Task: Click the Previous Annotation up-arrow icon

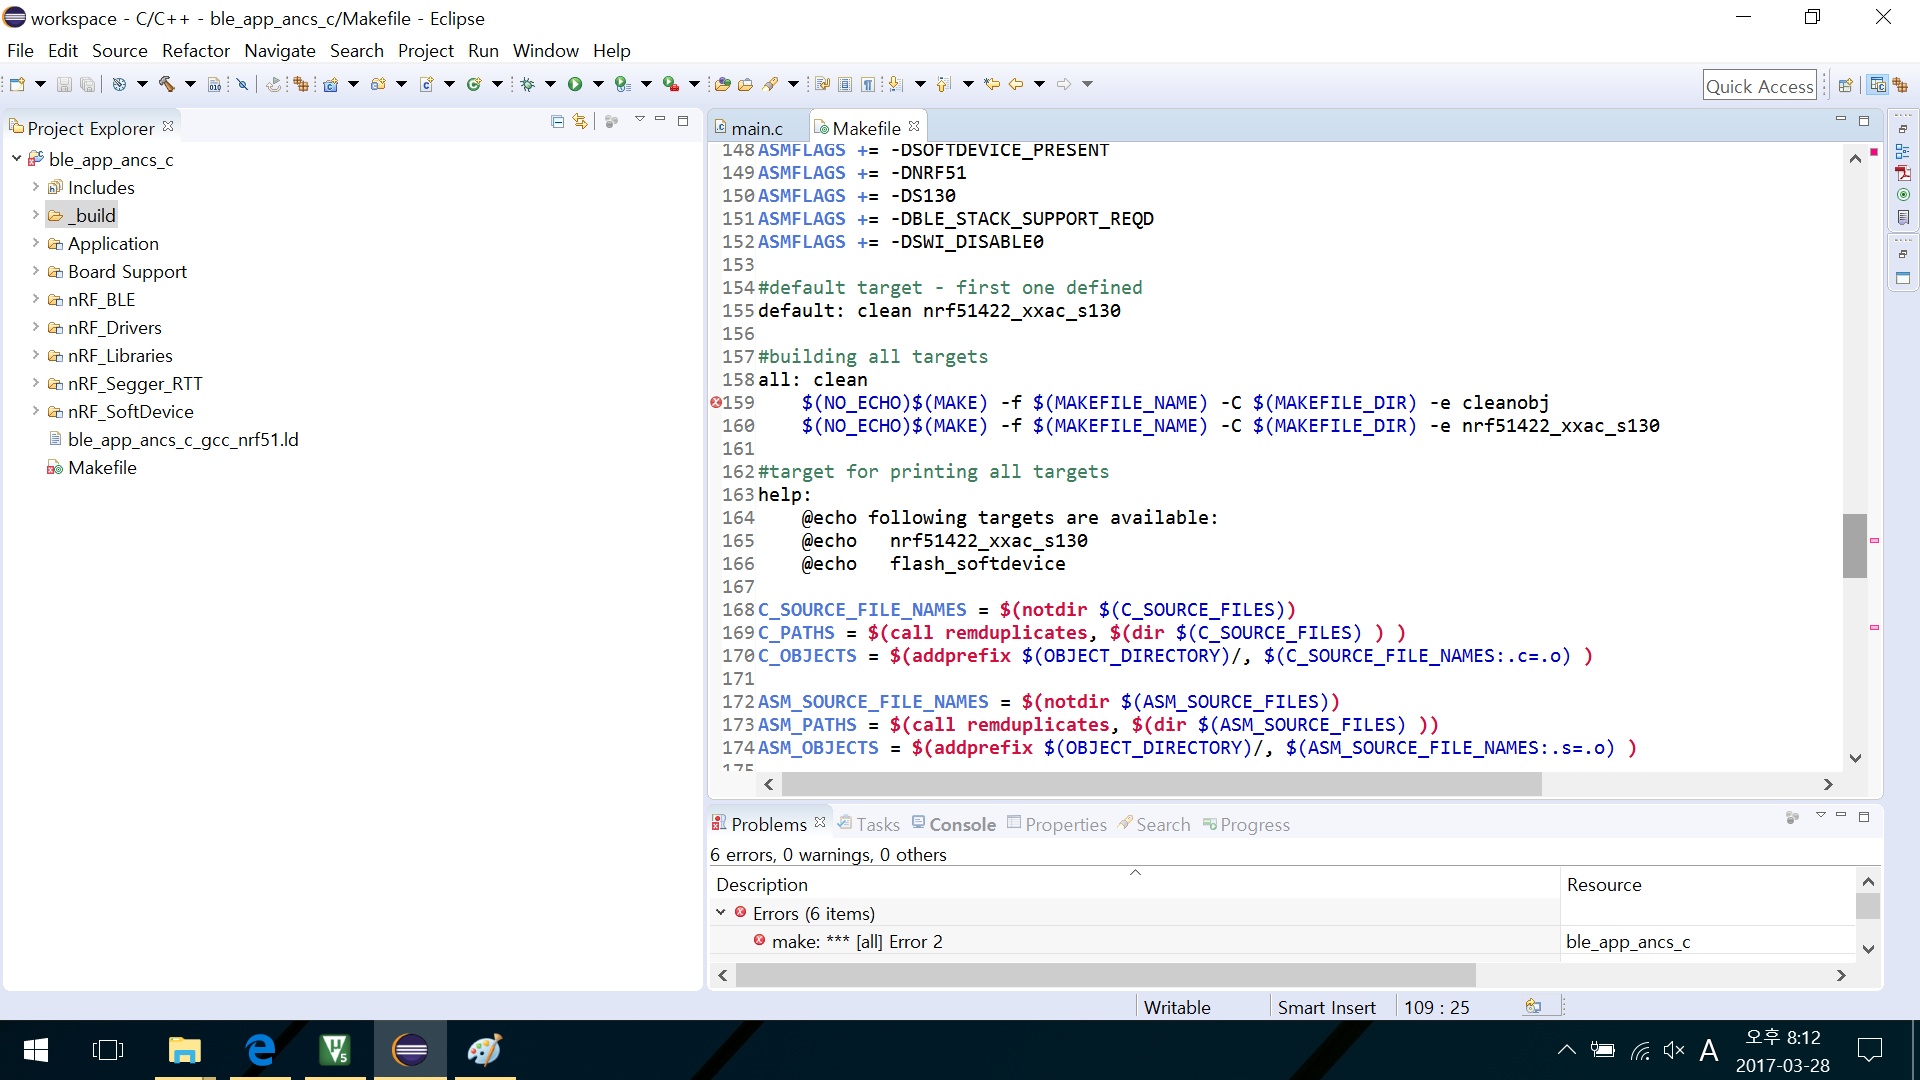Action: click(943, 84)
